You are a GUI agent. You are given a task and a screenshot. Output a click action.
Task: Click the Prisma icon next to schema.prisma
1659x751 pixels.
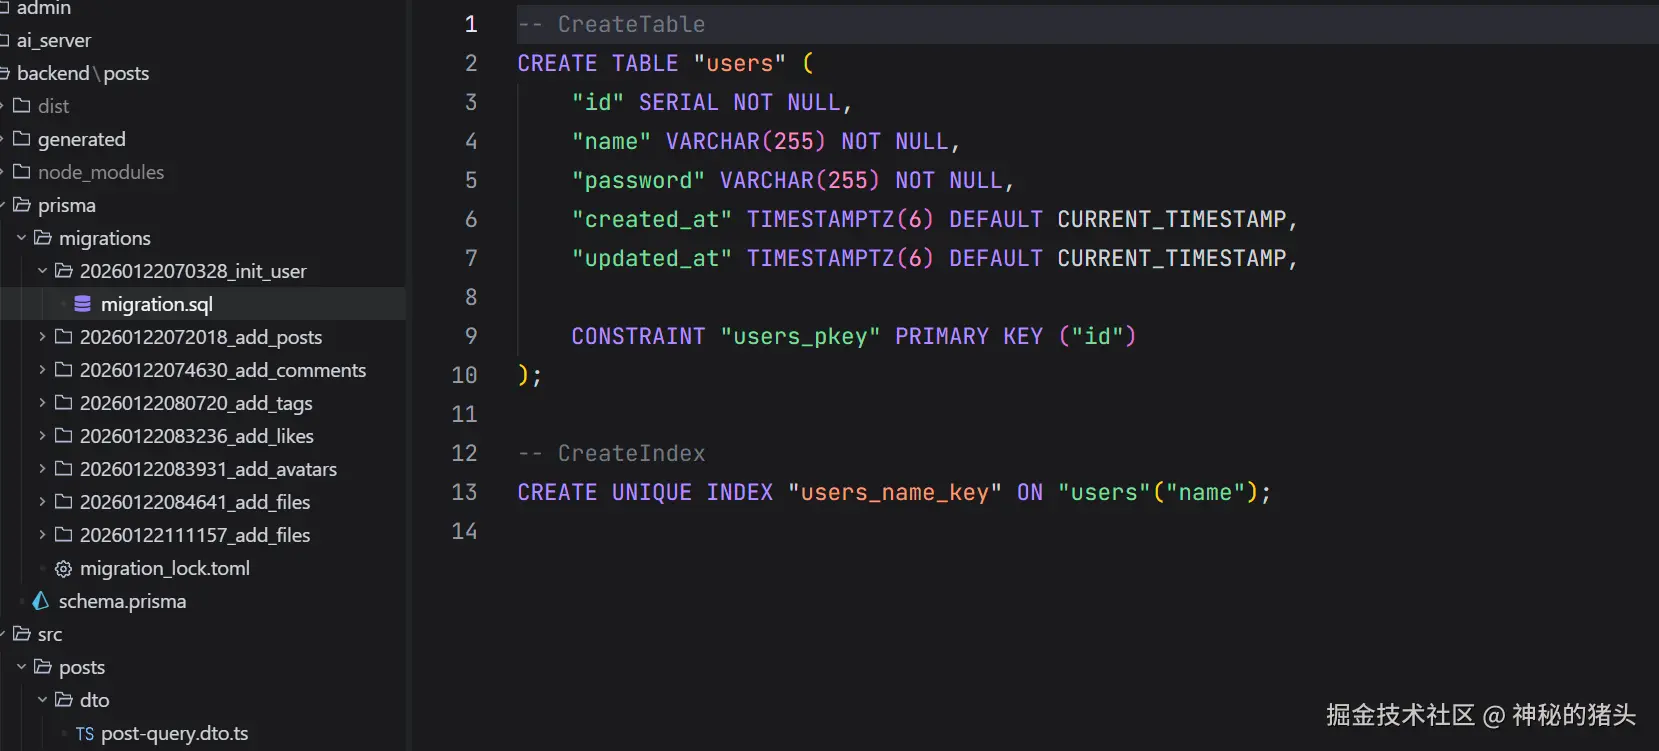(x=41, y=601)
